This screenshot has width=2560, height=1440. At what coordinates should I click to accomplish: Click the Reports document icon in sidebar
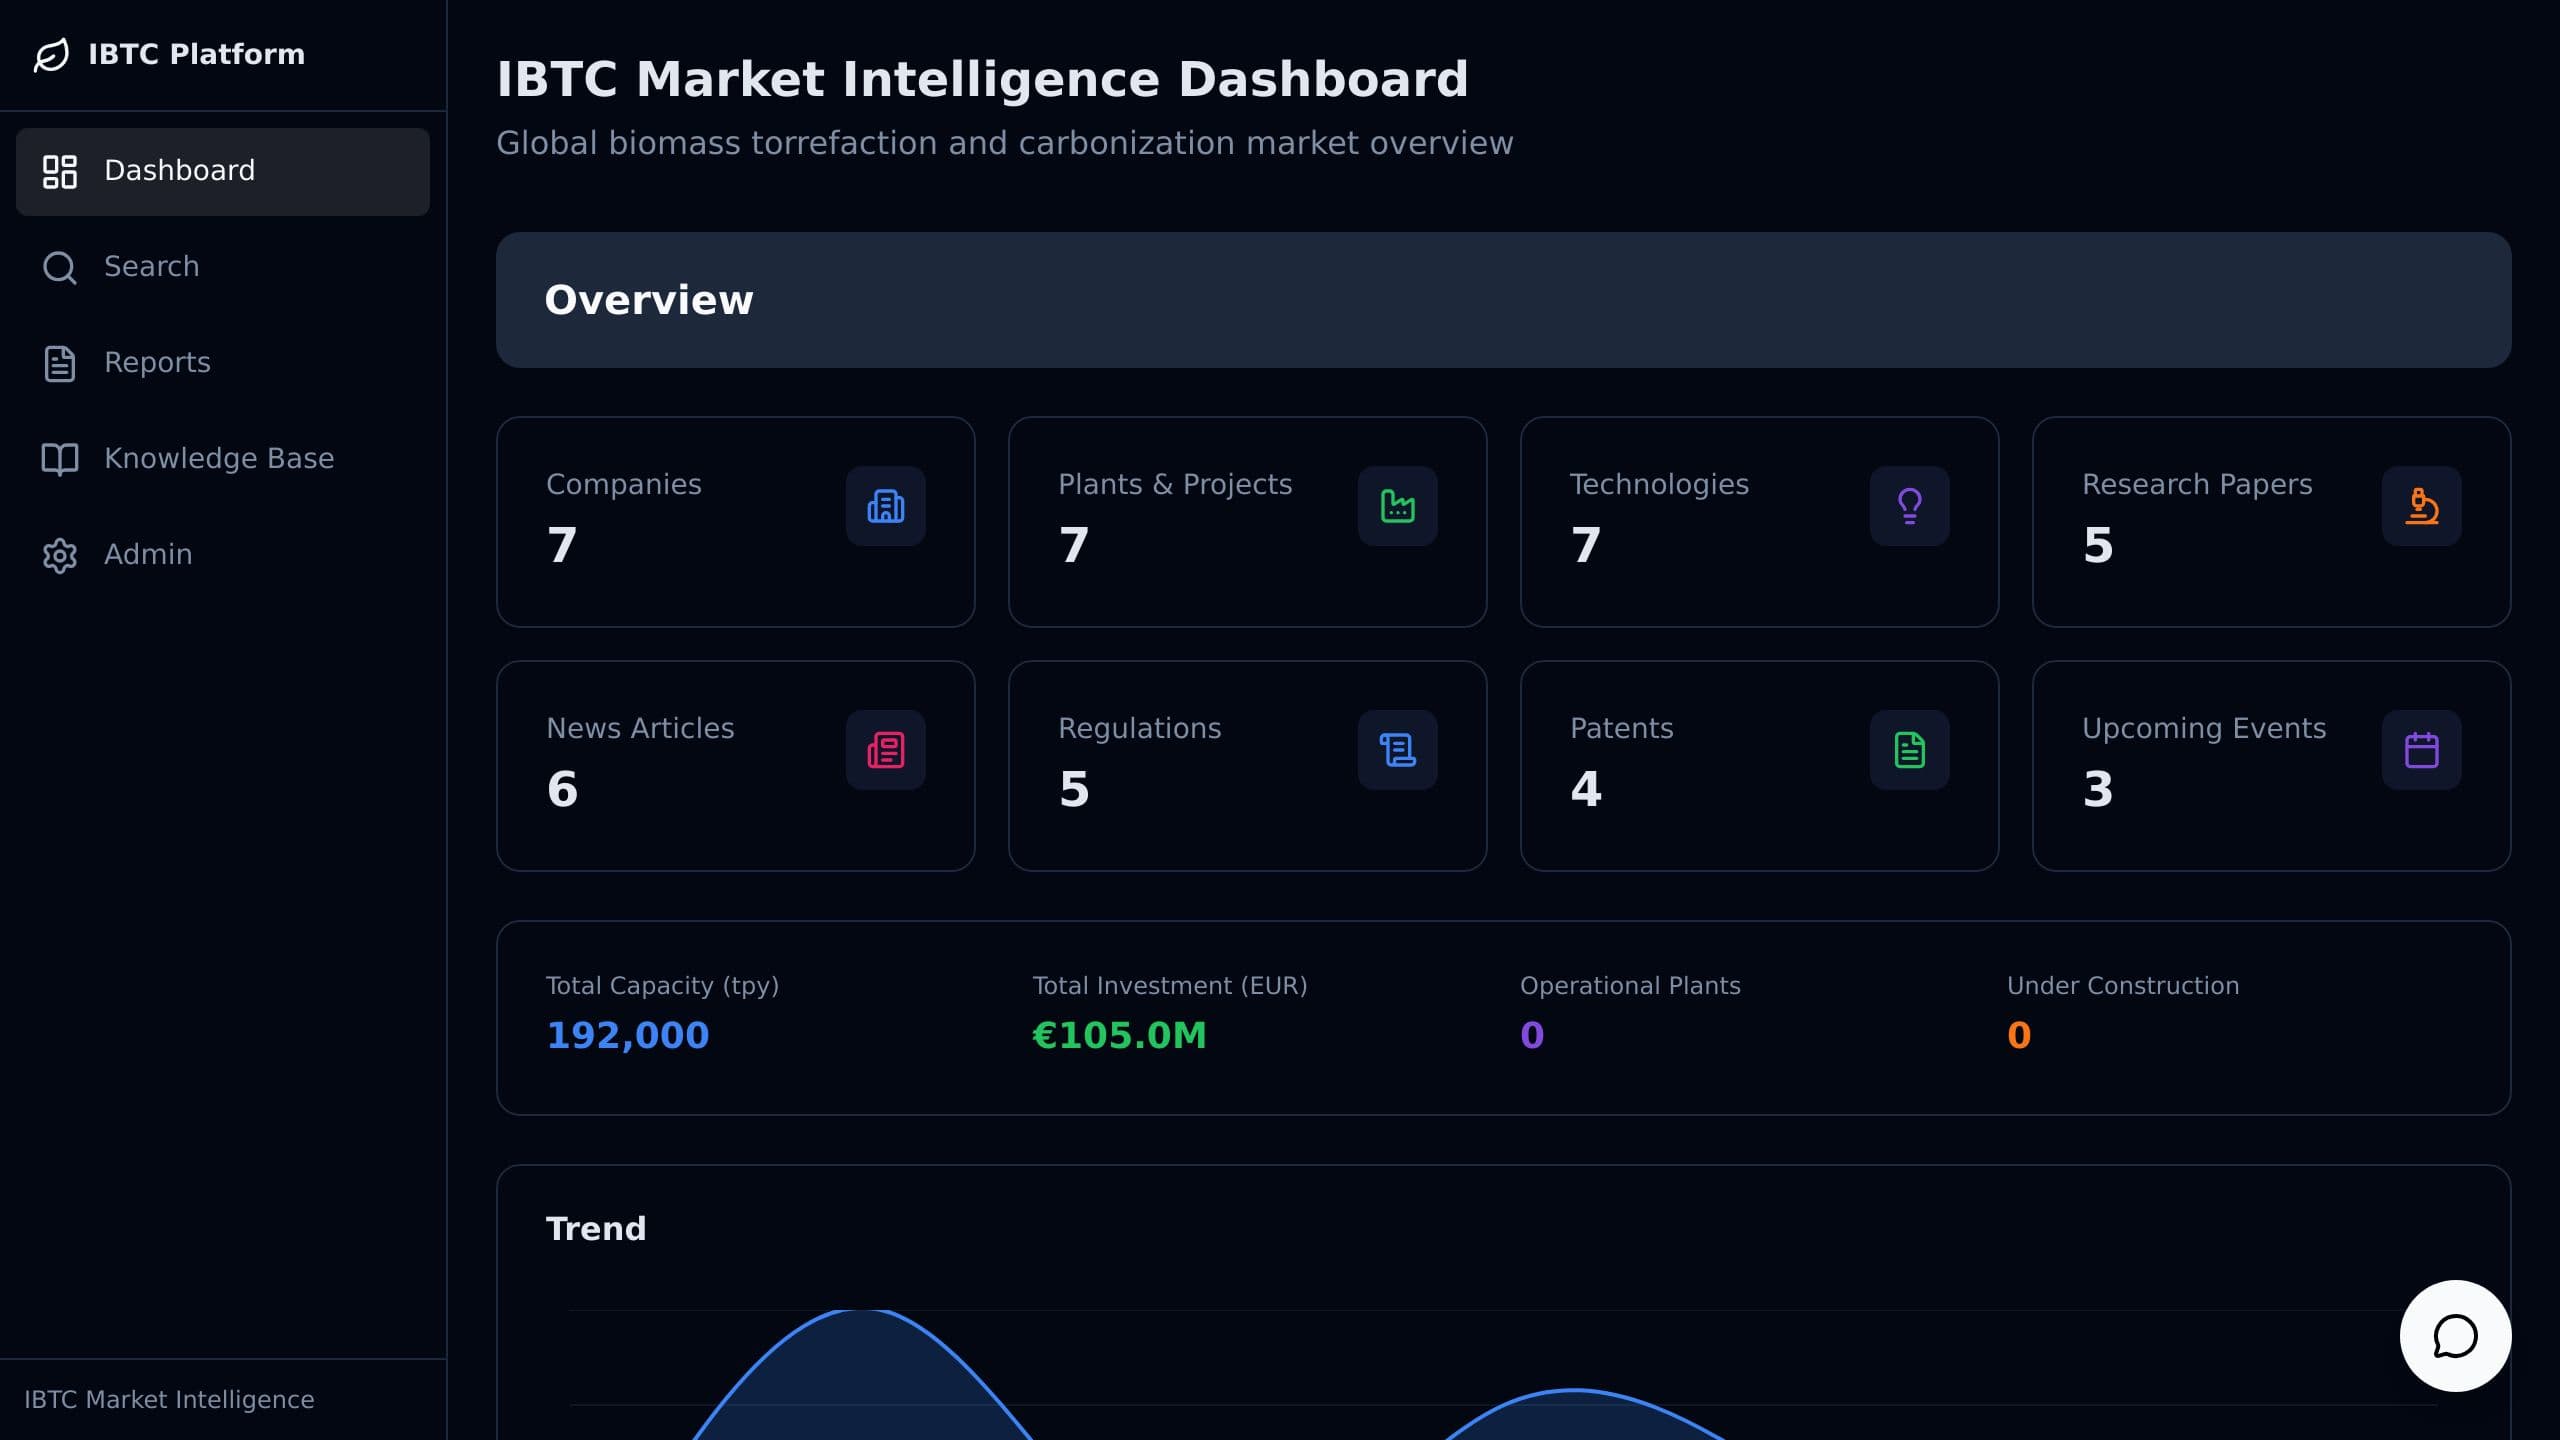60,363
